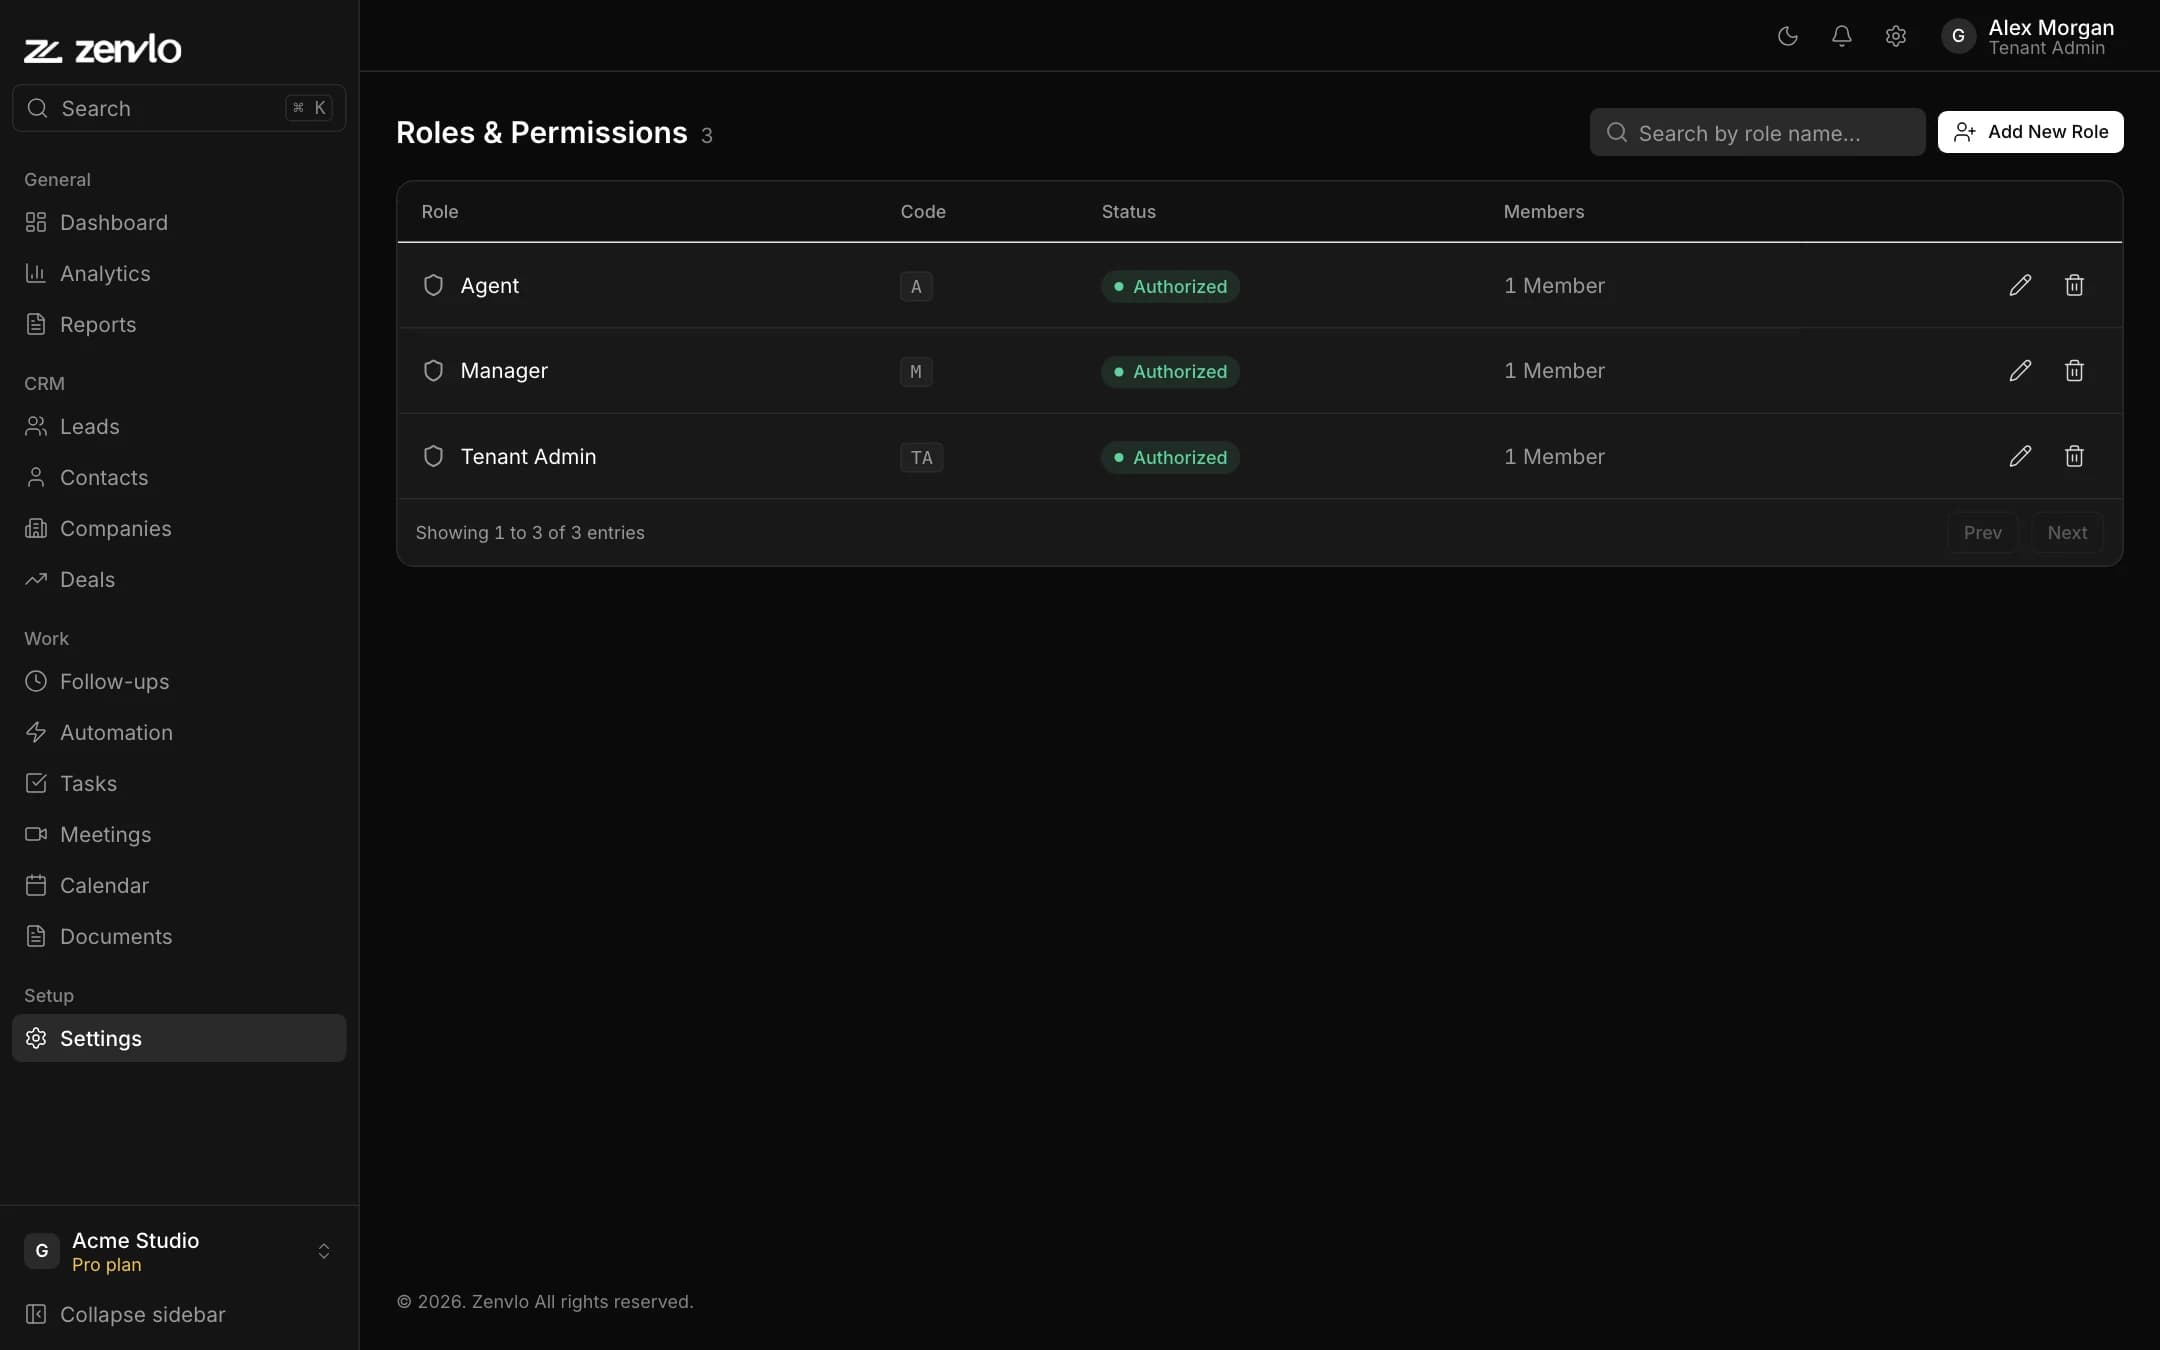This screenshot has width=2160, height=1350.
Task: Click Authorized status for Agent
Action: (1170, 286)
